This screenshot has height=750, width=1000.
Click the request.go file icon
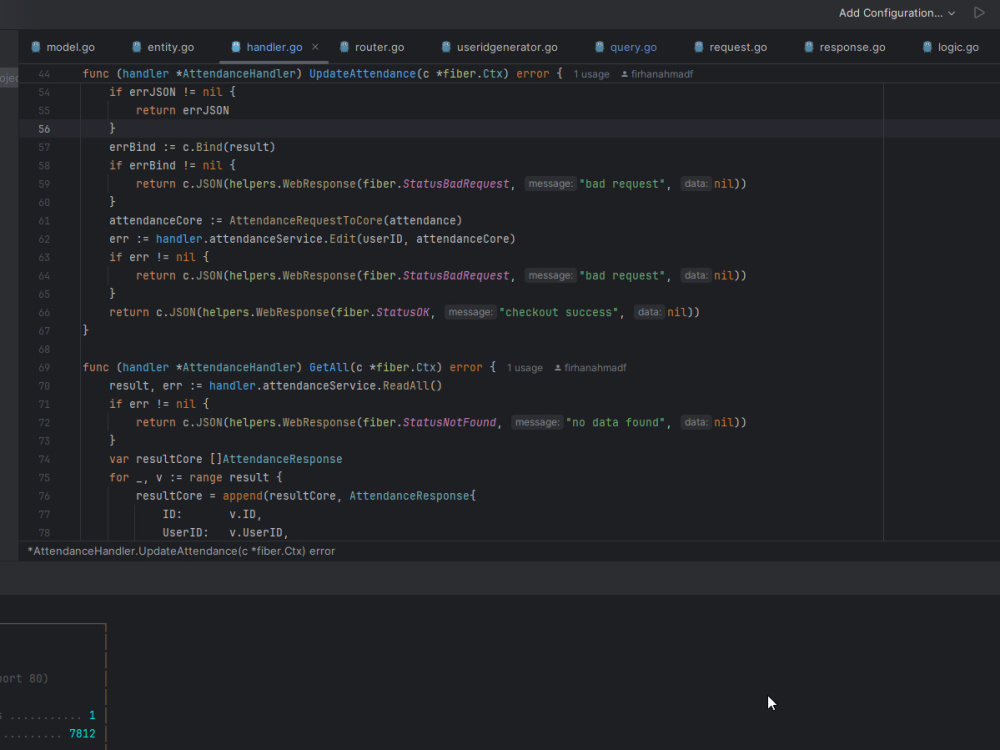(699, 47)
